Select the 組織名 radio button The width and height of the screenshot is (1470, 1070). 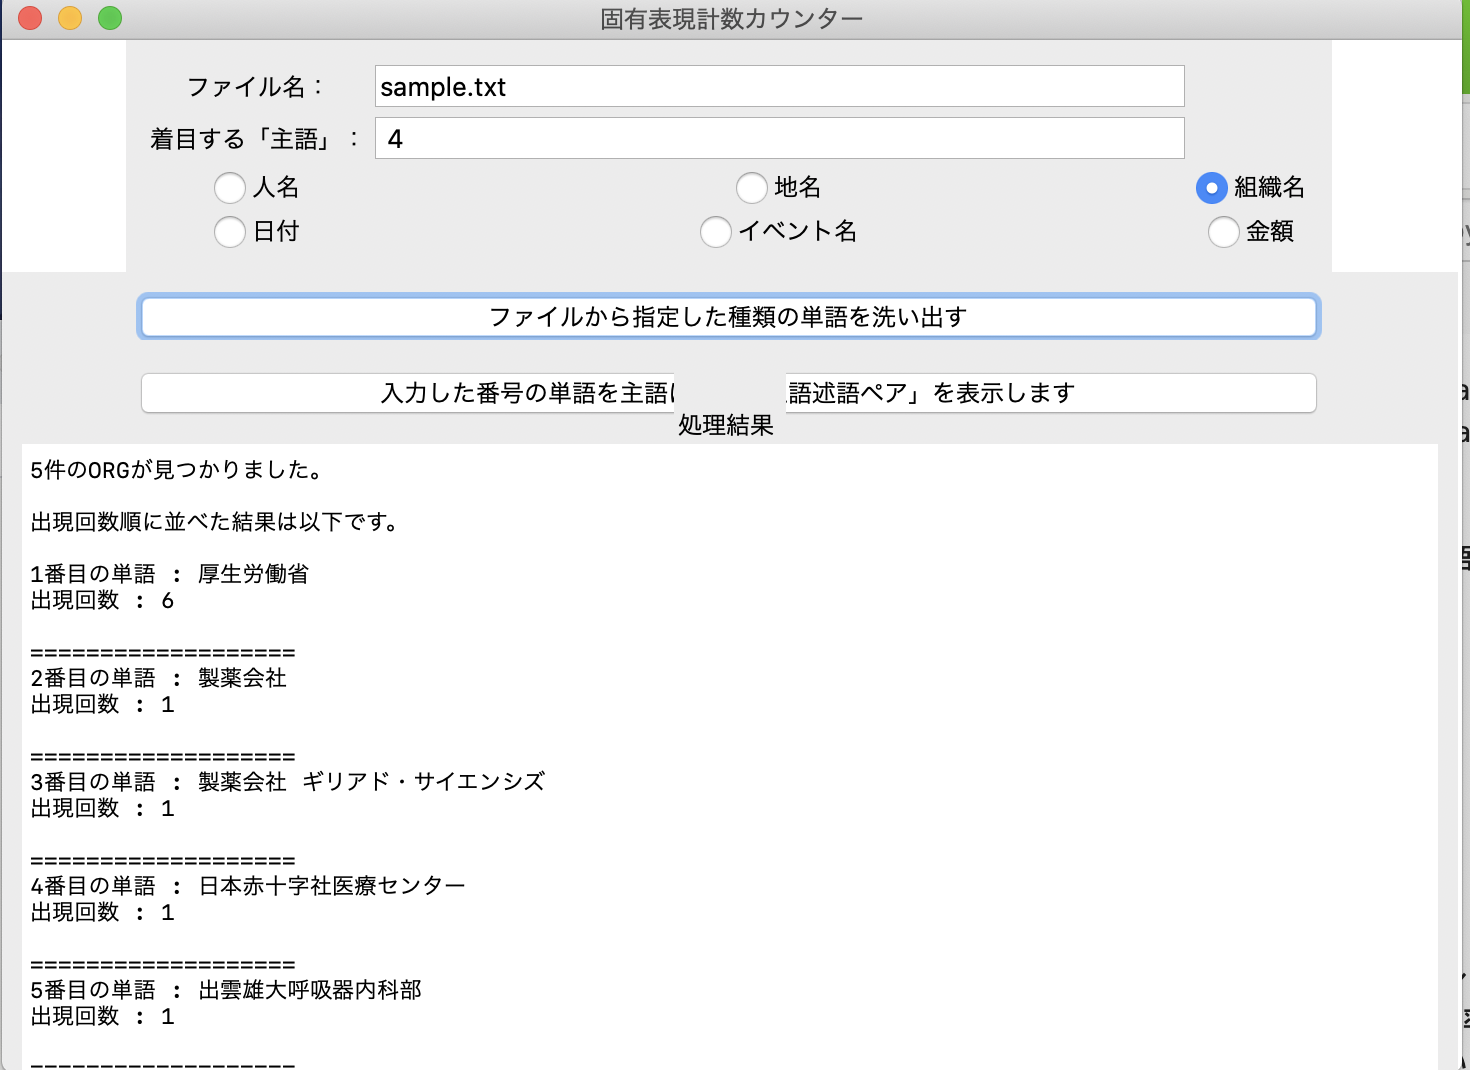point(1210,188)
